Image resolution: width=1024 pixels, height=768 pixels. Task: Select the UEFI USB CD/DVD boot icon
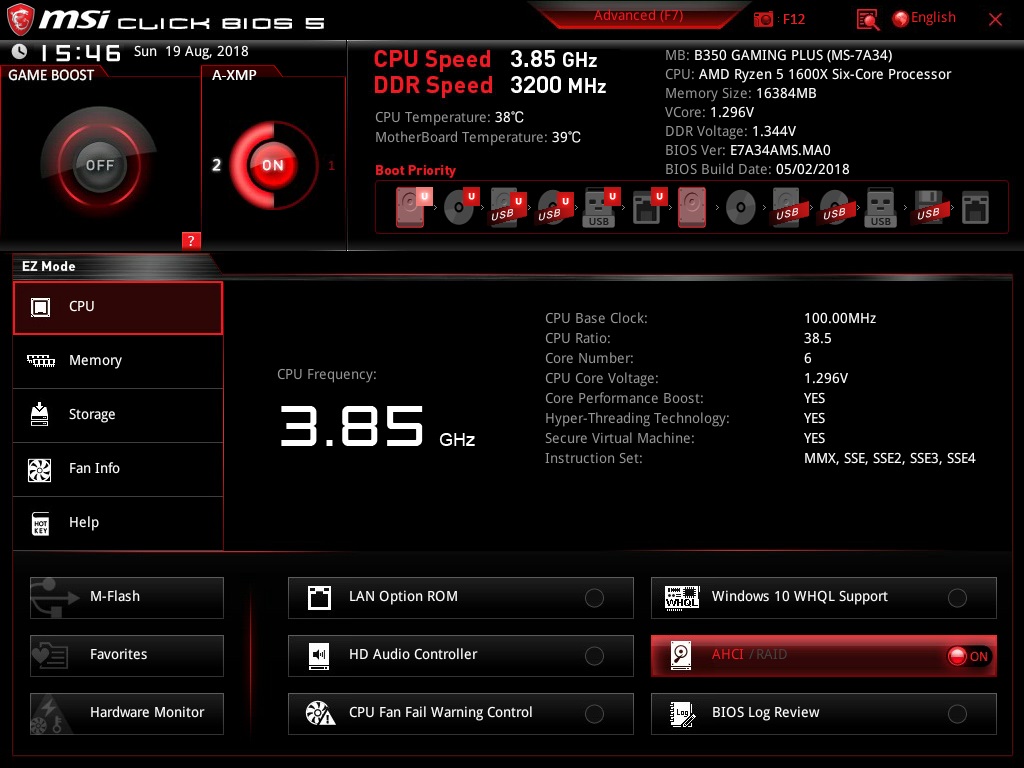click(x=554, y=208)
